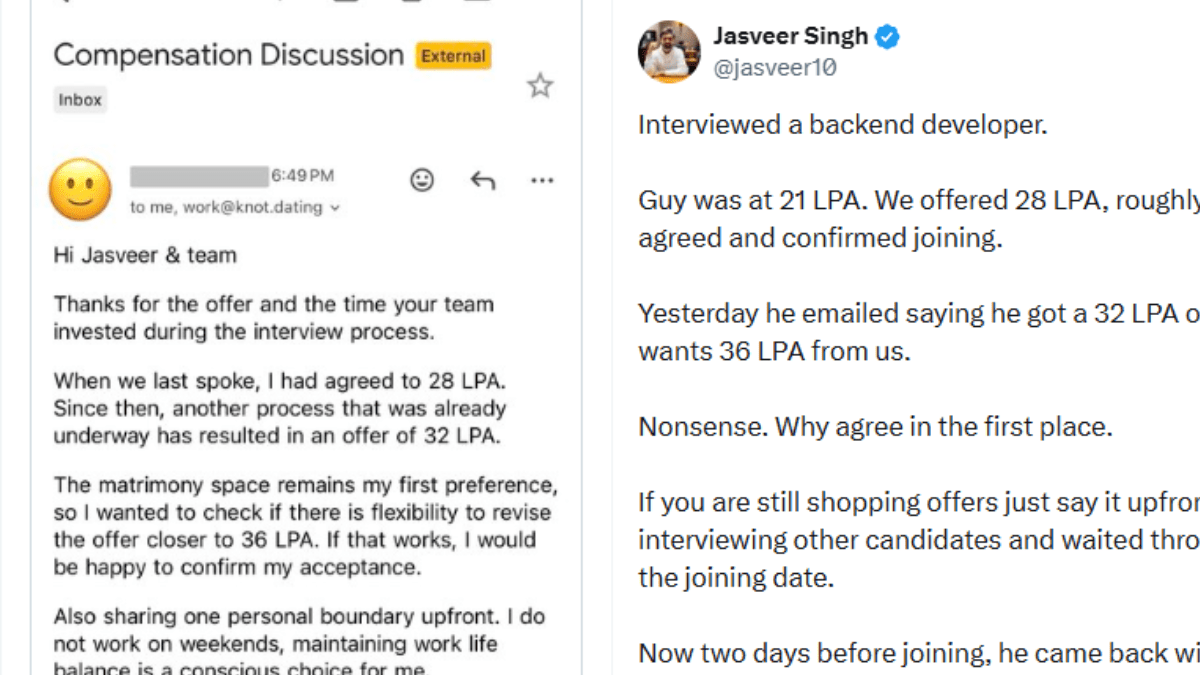The image size is (1200, 675).
Task: Click the Compensation Discussion subject heading
Action: coord(228,55)
